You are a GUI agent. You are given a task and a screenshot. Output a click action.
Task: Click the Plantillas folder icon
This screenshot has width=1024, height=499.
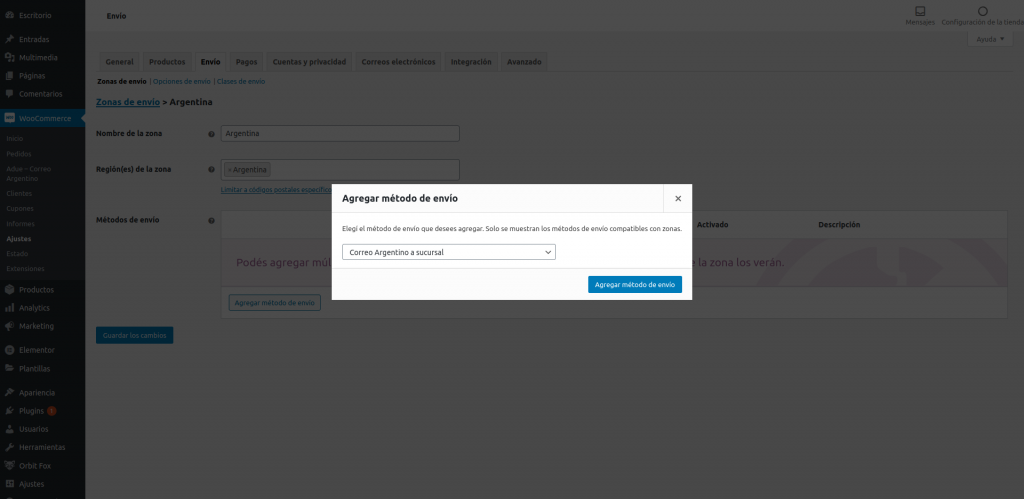[x=9, y=368]
